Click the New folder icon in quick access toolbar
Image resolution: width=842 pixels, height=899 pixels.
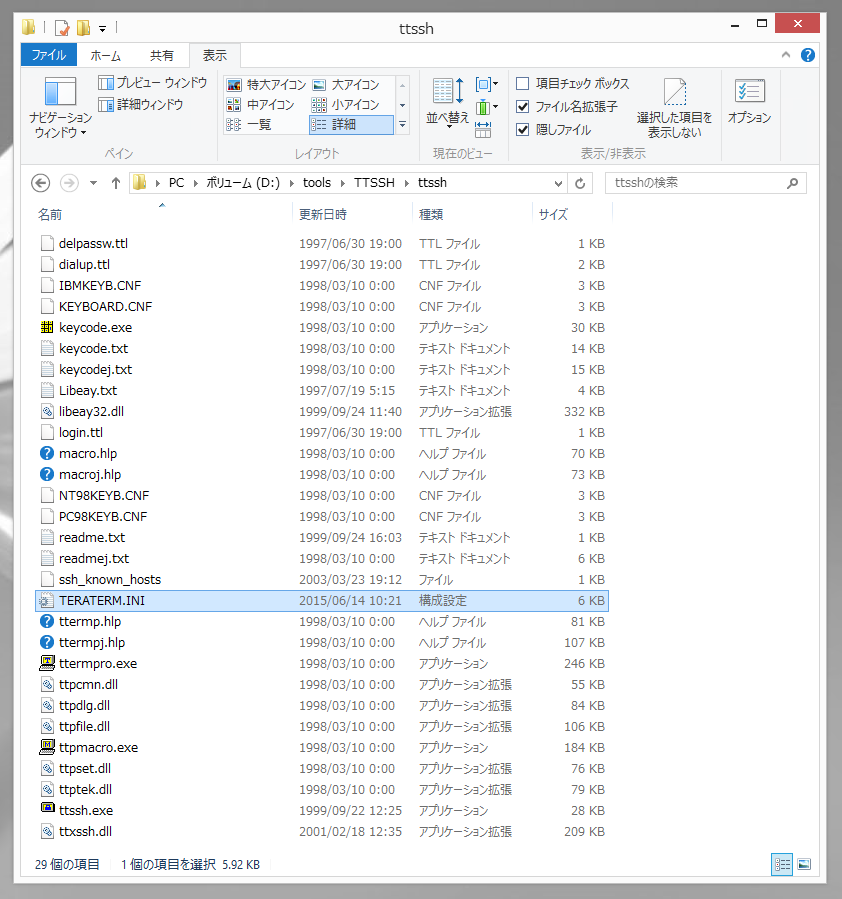pyautogui.click(x=84, y=28)
